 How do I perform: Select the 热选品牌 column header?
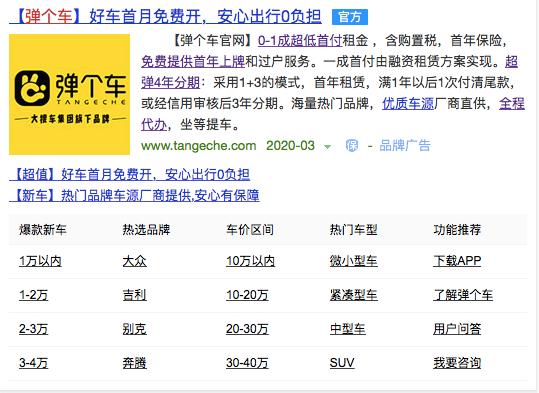146,229
